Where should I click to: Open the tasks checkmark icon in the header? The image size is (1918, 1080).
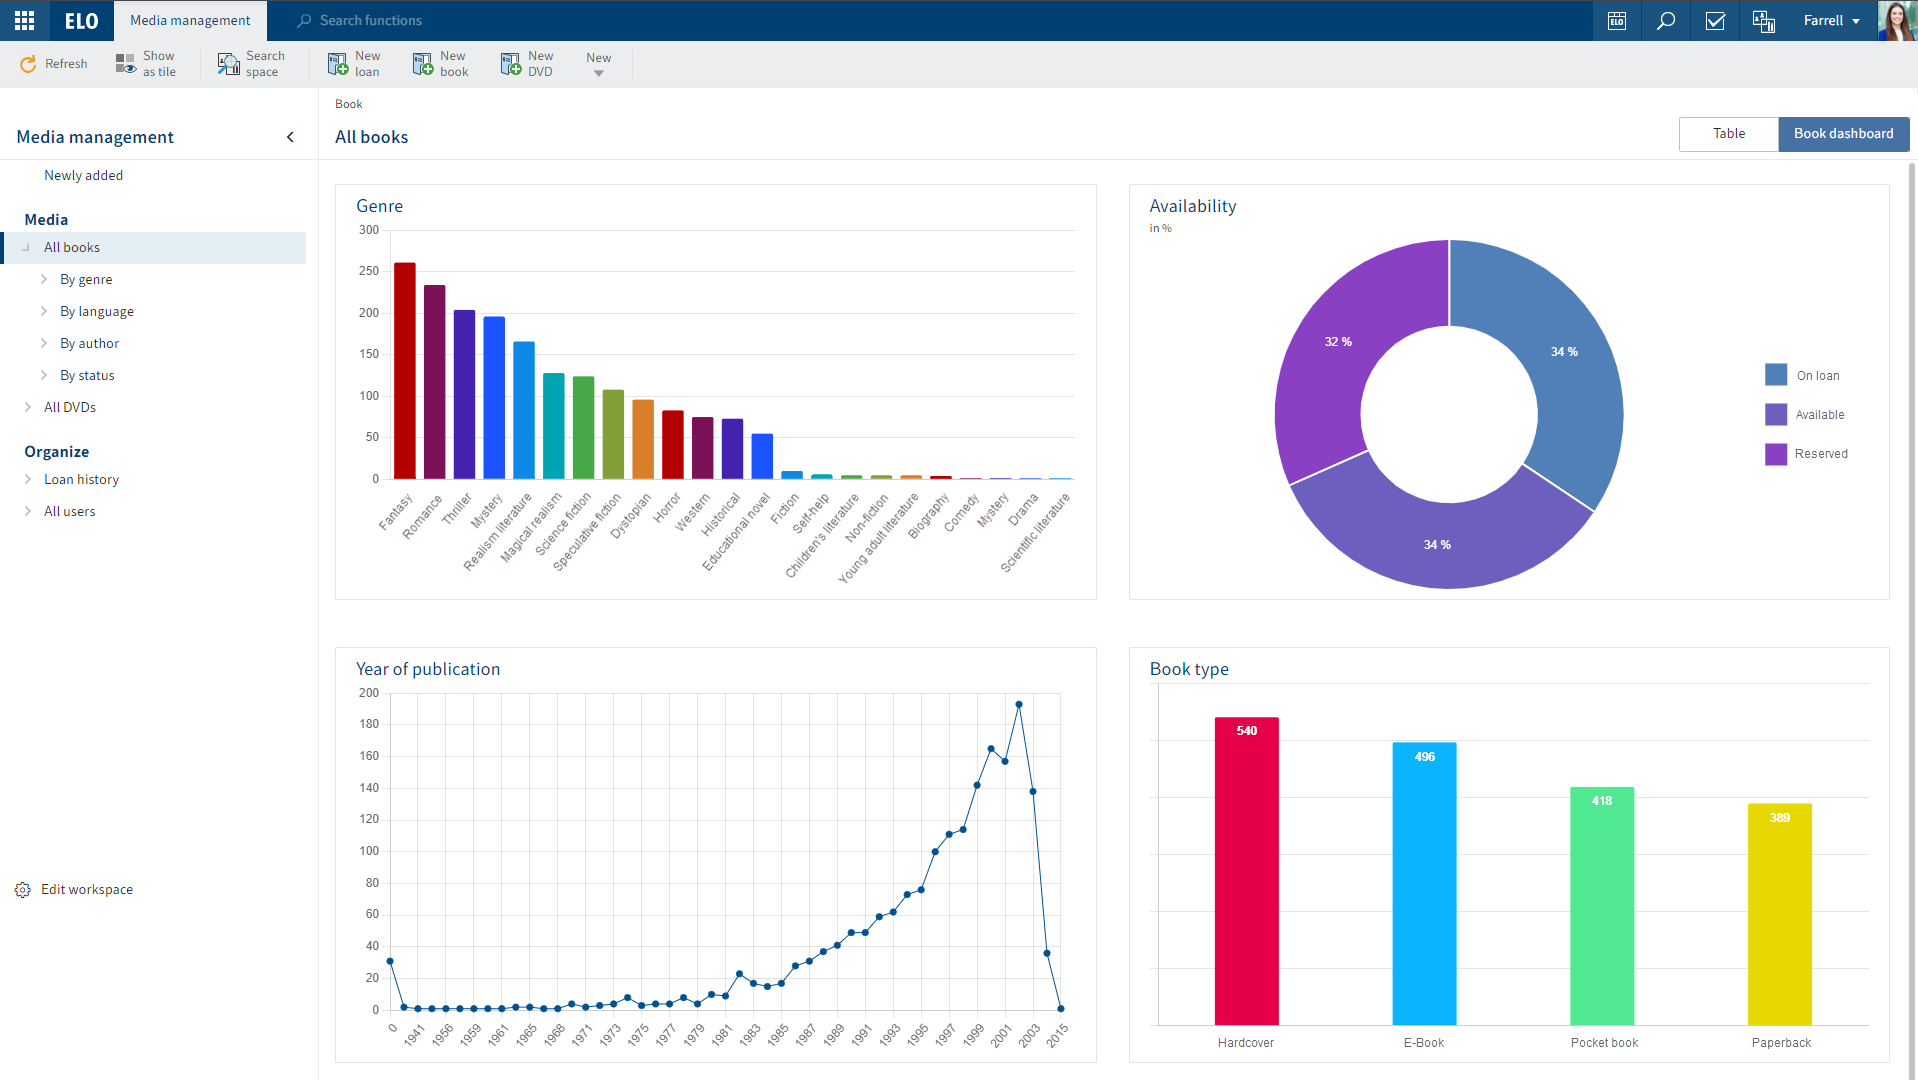1714,20
